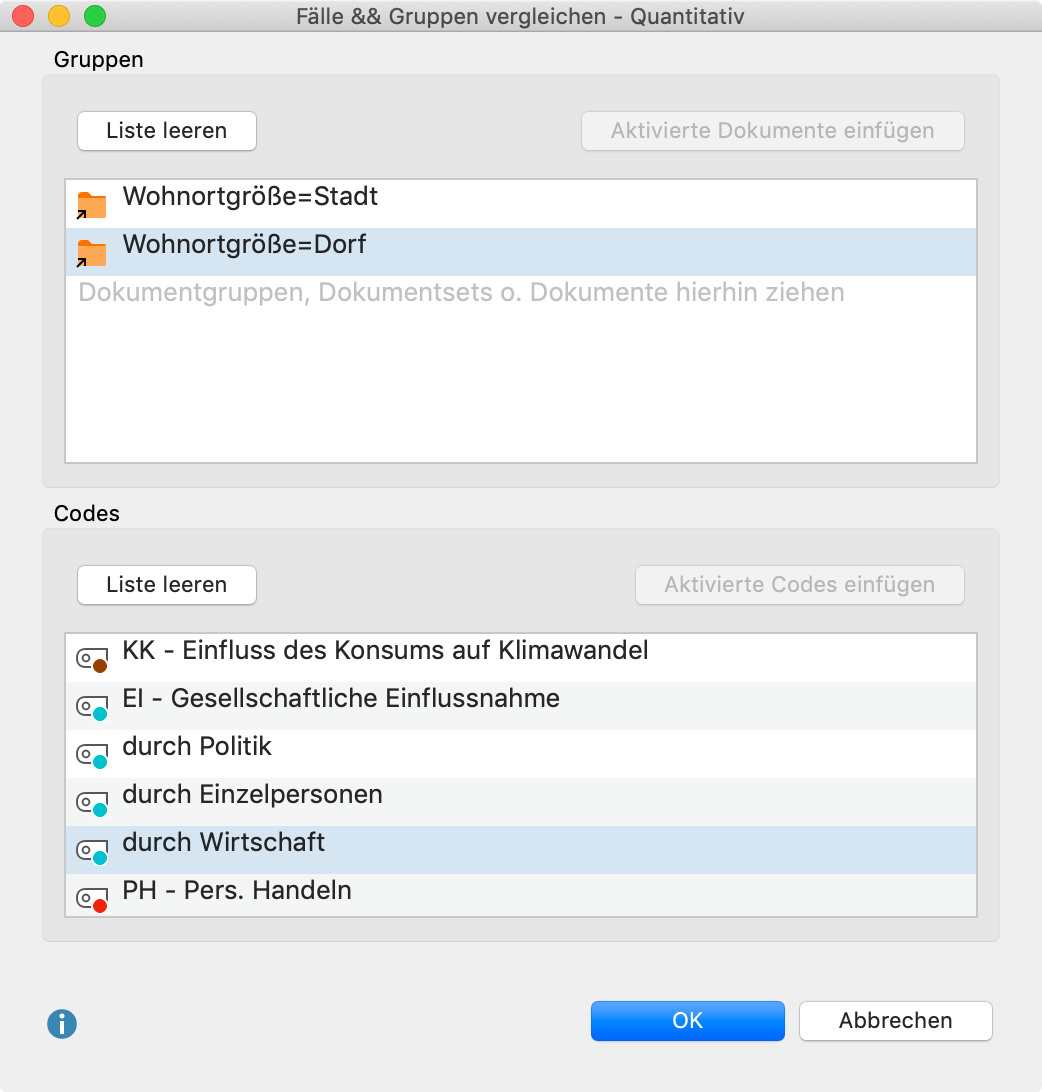Click the folder icon next to Wohnortgröße=Stadt
Viewport: 1042px width, 1092px height.
[91, 205]
